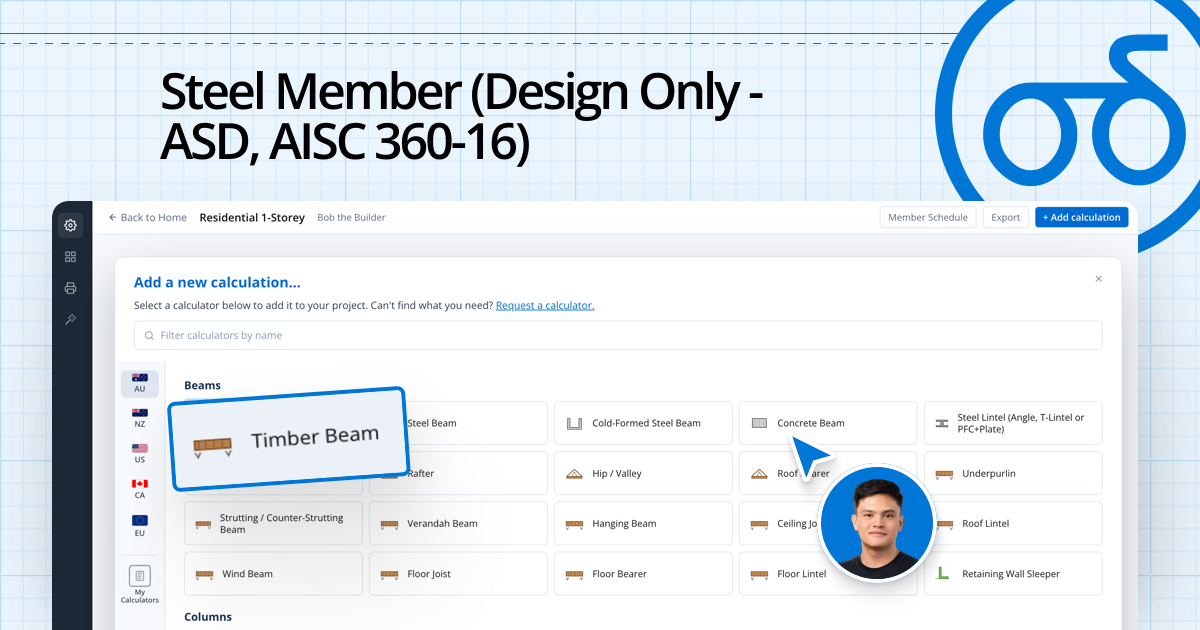
Task: Click the Retaining Wall Sleeper green icon
Action: 942,574
